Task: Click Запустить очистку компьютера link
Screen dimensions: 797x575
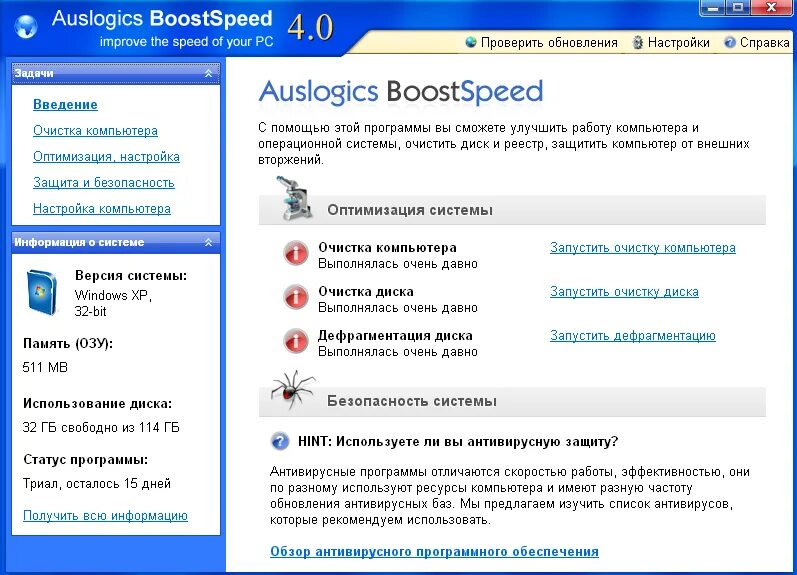Action: [642, 248]
